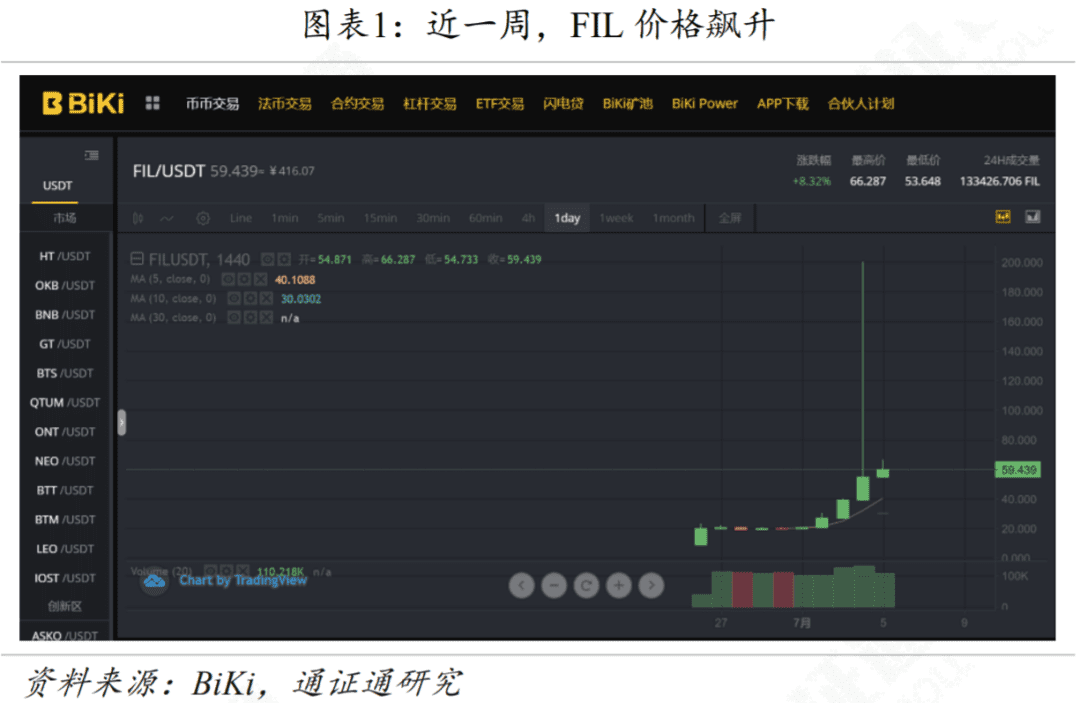Open settings for FILUSDT series
The height and width of the screenshot is (703, 1080).
tap(283, 260)
